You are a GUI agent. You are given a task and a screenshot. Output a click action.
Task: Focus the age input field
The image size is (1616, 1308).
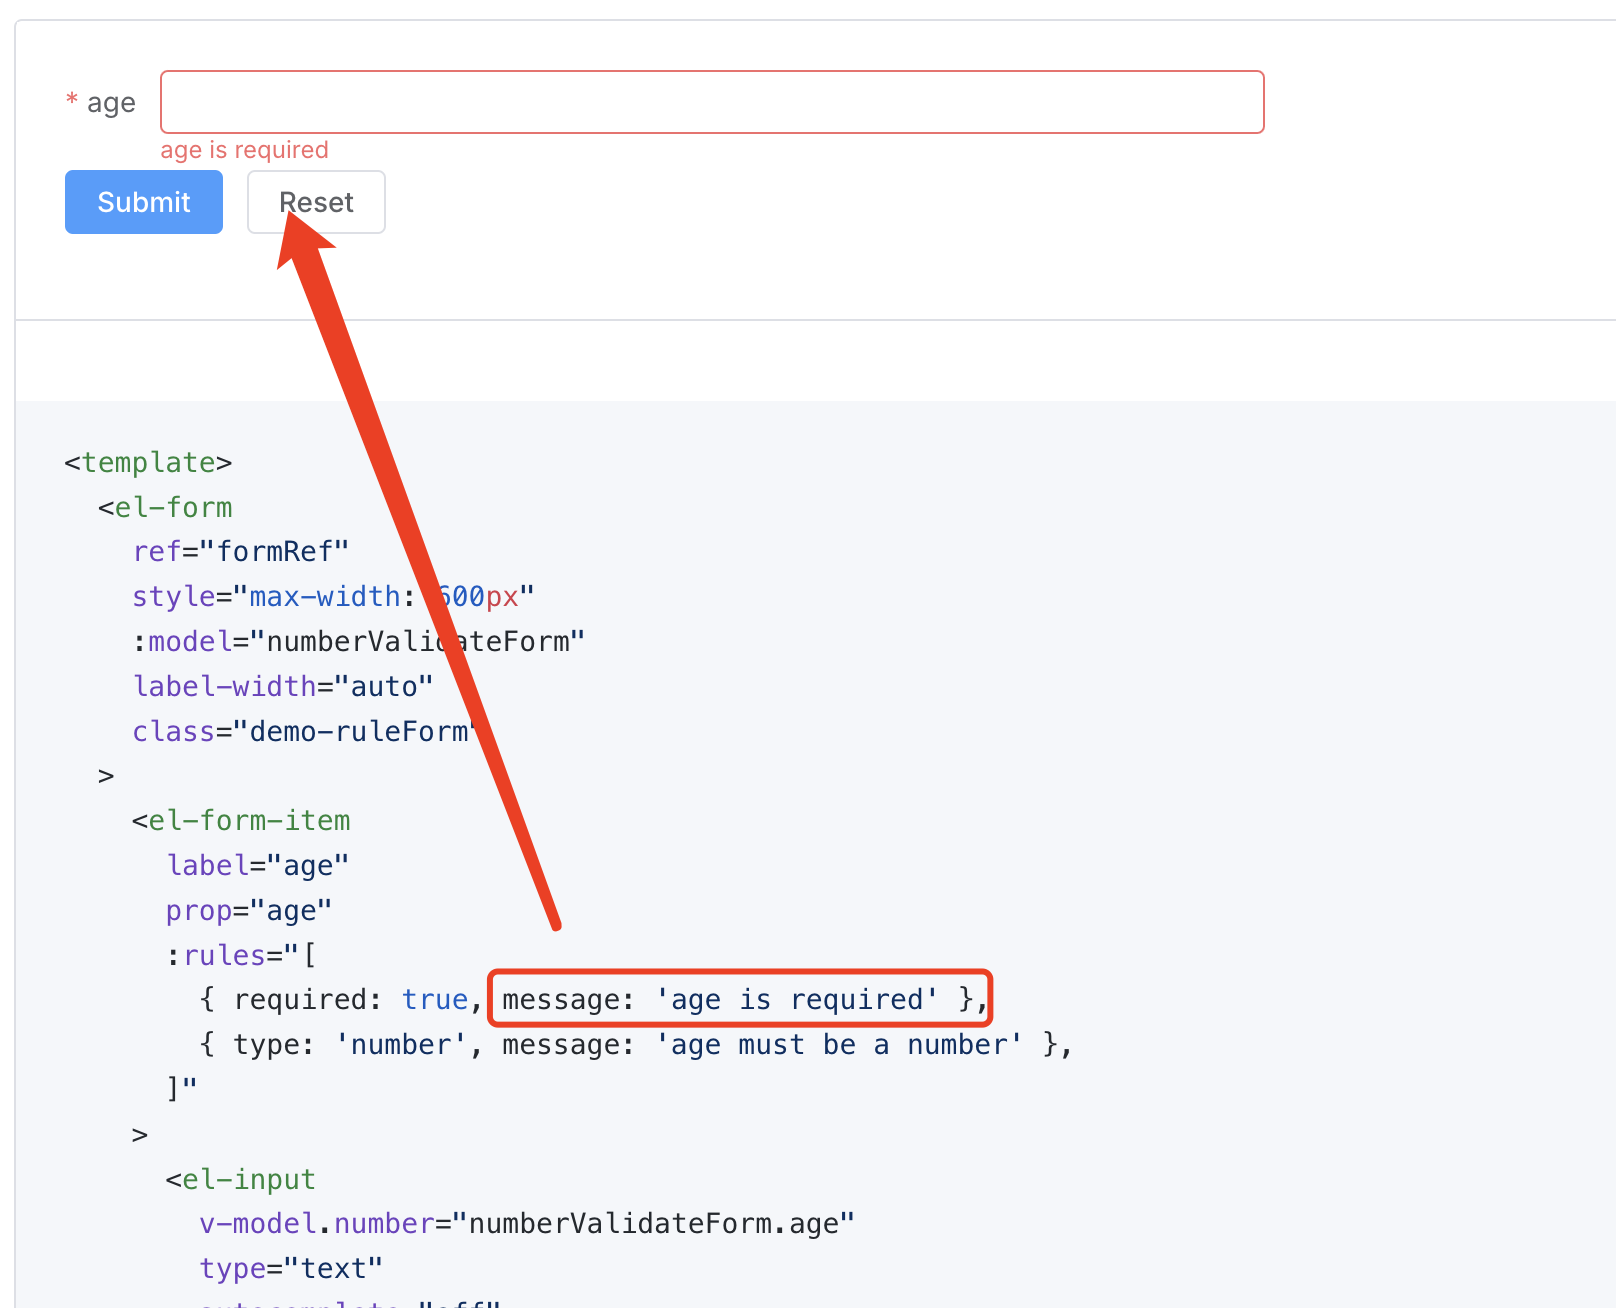(711, 102)
